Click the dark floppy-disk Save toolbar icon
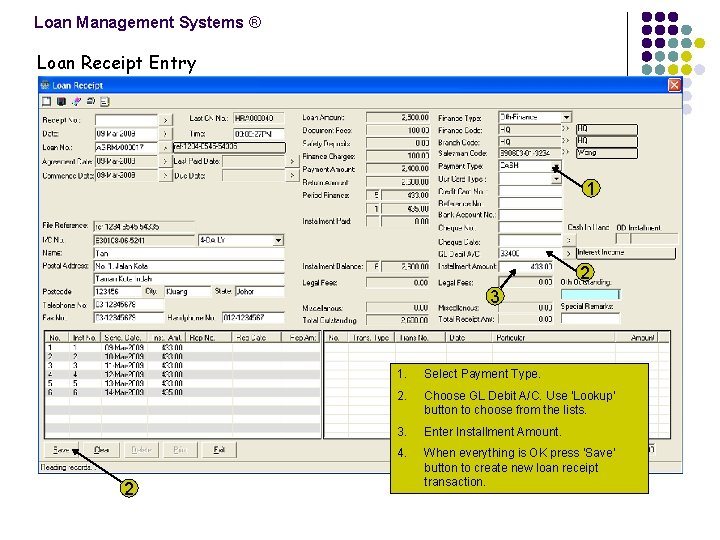Image resolution: width=720 pixels, height=540 pixels. pyautogui.click(x=61, y=101)
